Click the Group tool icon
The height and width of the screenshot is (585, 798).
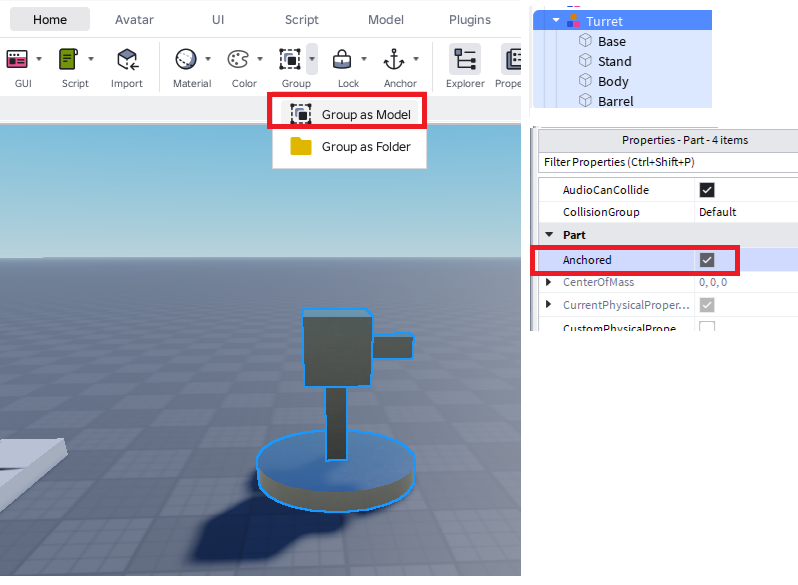pos(291,59)
